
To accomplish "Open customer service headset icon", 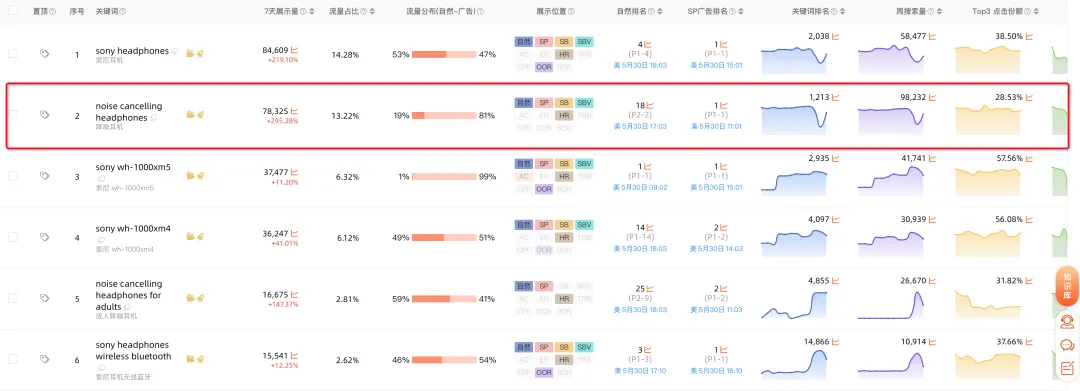I will 1067,322.
